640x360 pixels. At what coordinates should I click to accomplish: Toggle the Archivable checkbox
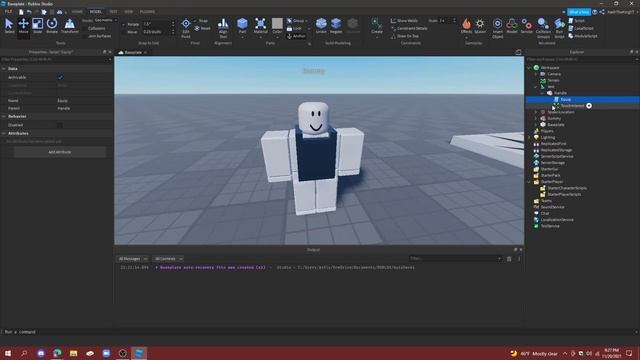point(60,77)
